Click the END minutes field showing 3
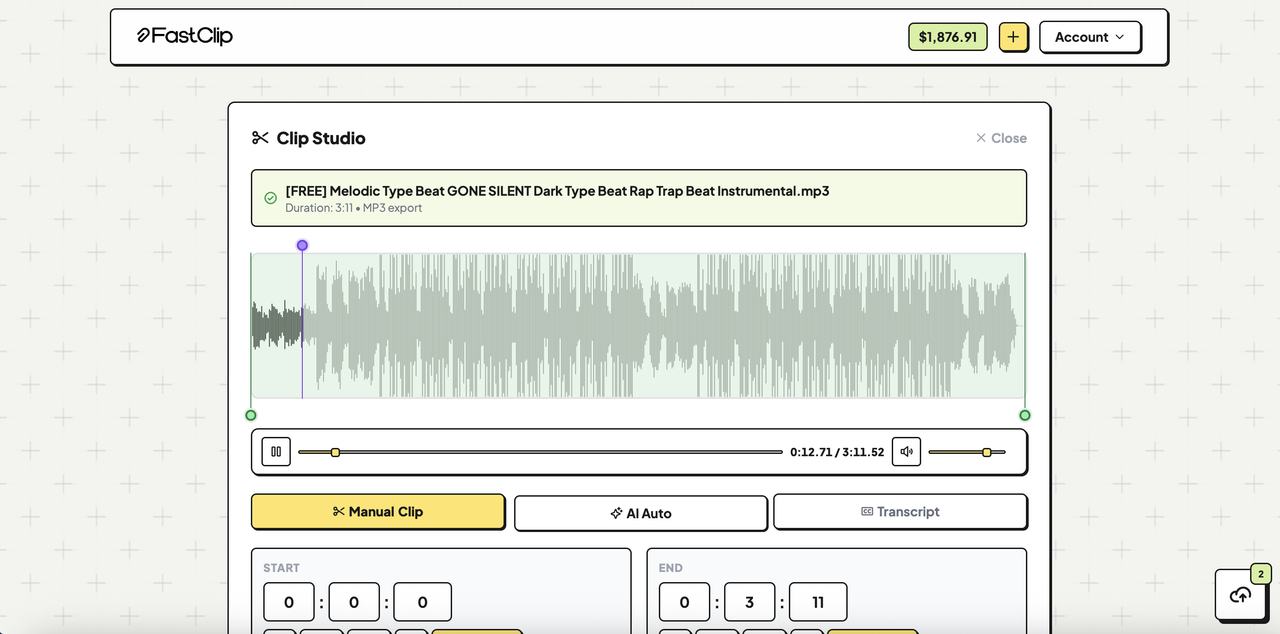The height and width of the screenshot is (634, 1280). pos(750,602)
